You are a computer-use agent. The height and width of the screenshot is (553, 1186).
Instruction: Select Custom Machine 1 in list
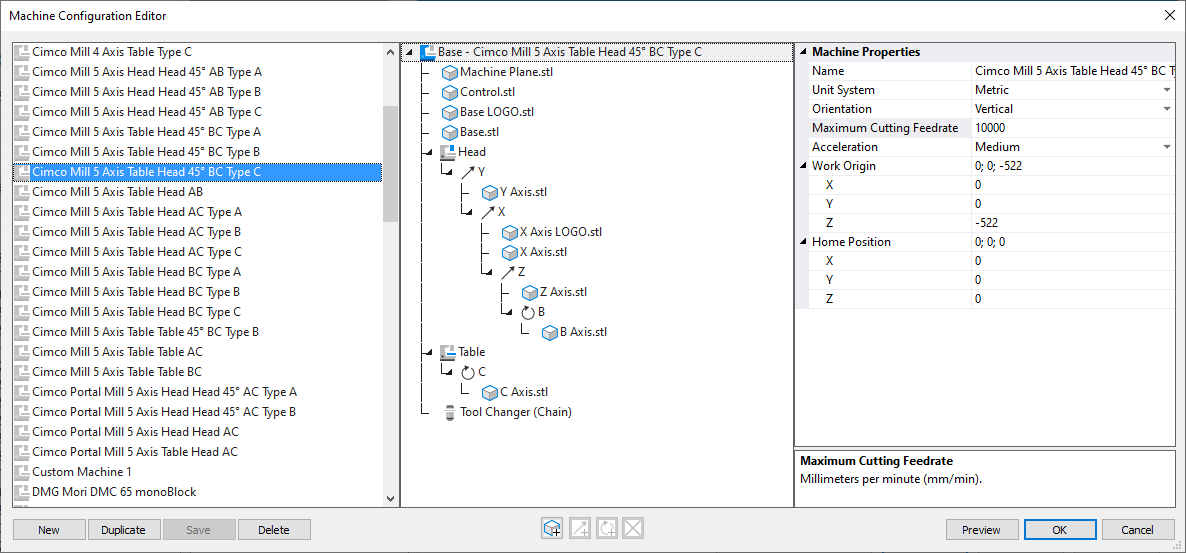pos(82,471)
